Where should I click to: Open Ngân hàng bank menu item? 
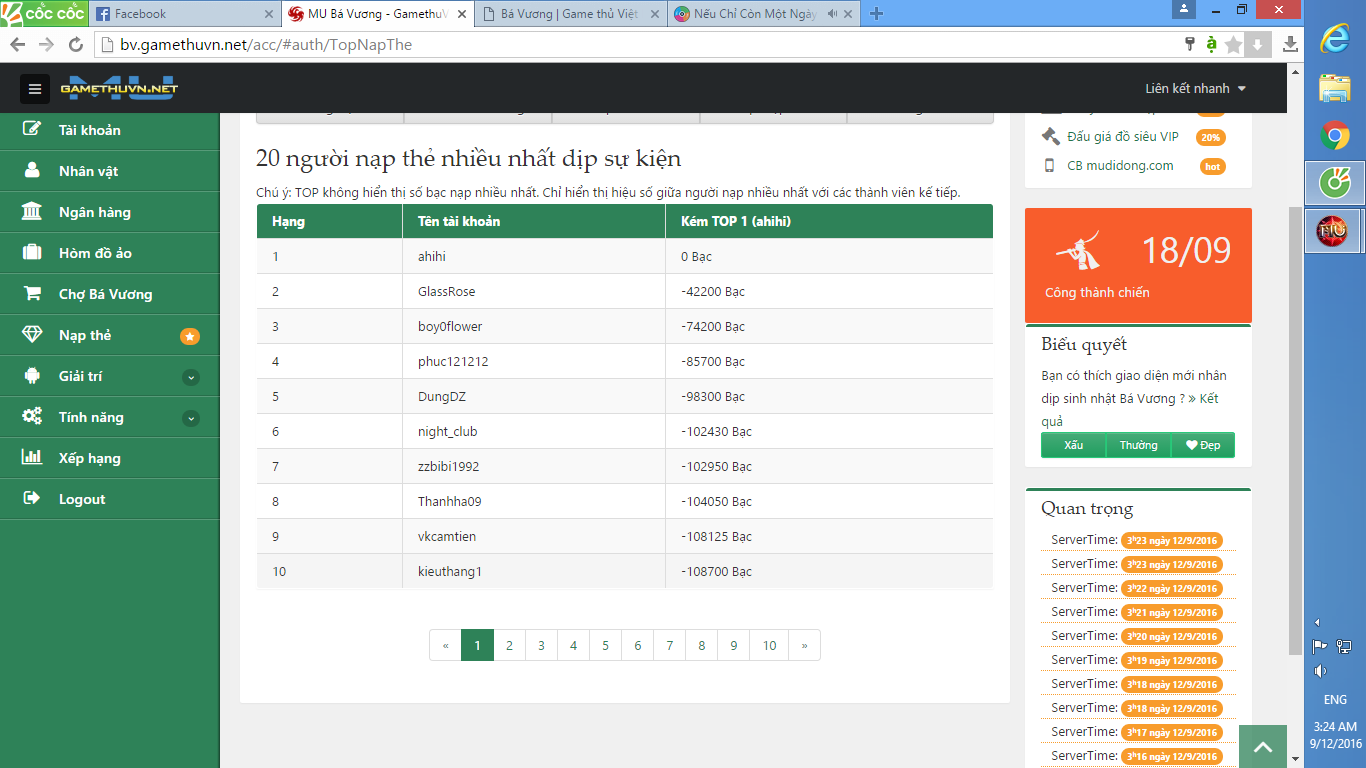(x=94, y=212)
